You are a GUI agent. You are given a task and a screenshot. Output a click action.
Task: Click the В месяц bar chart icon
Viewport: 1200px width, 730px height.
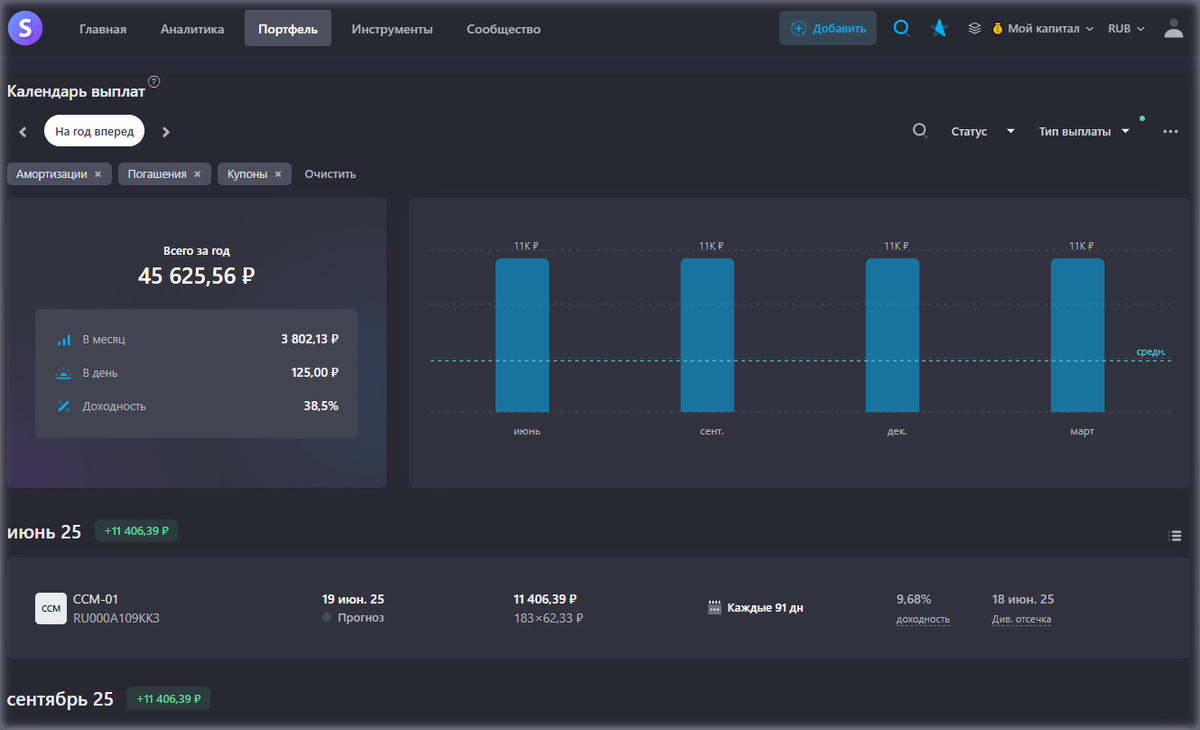64,340
